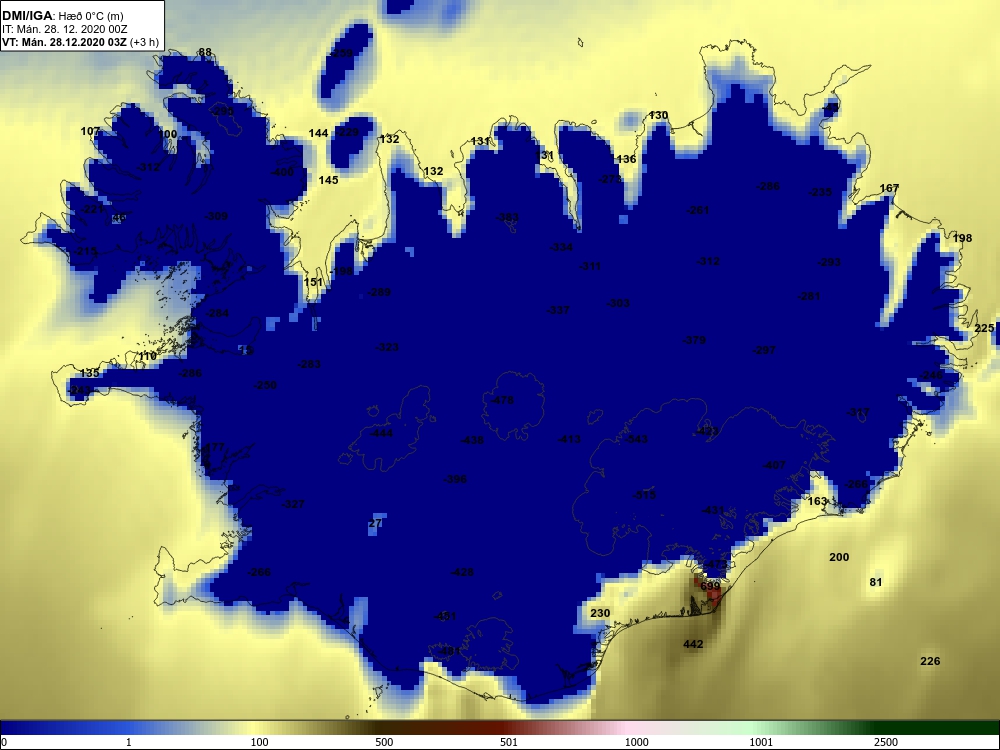
Task: Click the 1000 label on the colour scale
Action: pyautogui.click(x=636, y=742)
